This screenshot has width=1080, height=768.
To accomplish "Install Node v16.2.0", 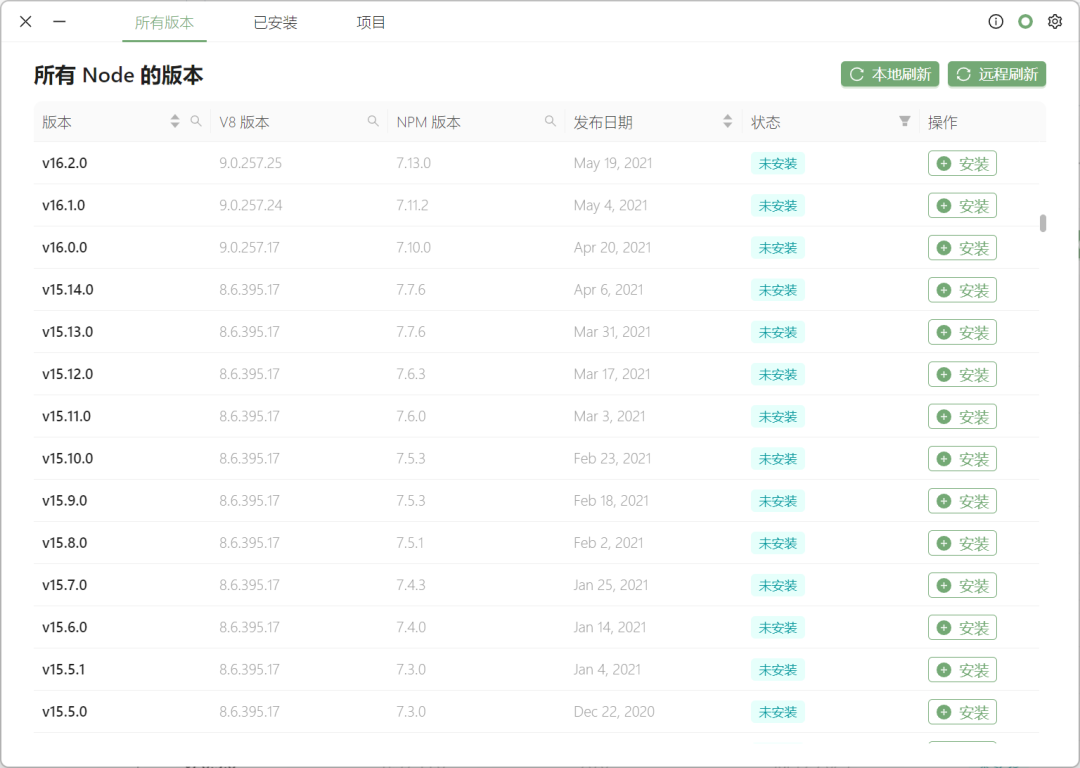I will [x=962, y=164].
